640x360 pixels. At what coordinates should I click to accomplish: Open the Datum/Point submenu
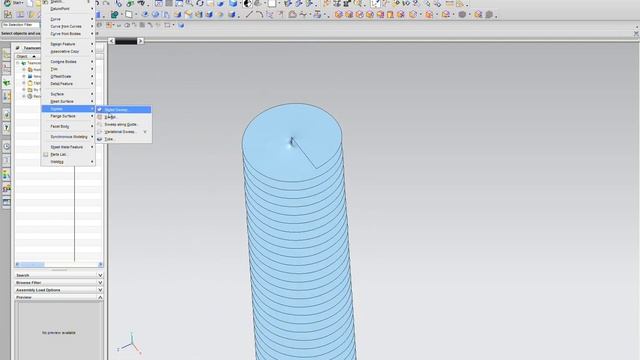coord(68,9)
